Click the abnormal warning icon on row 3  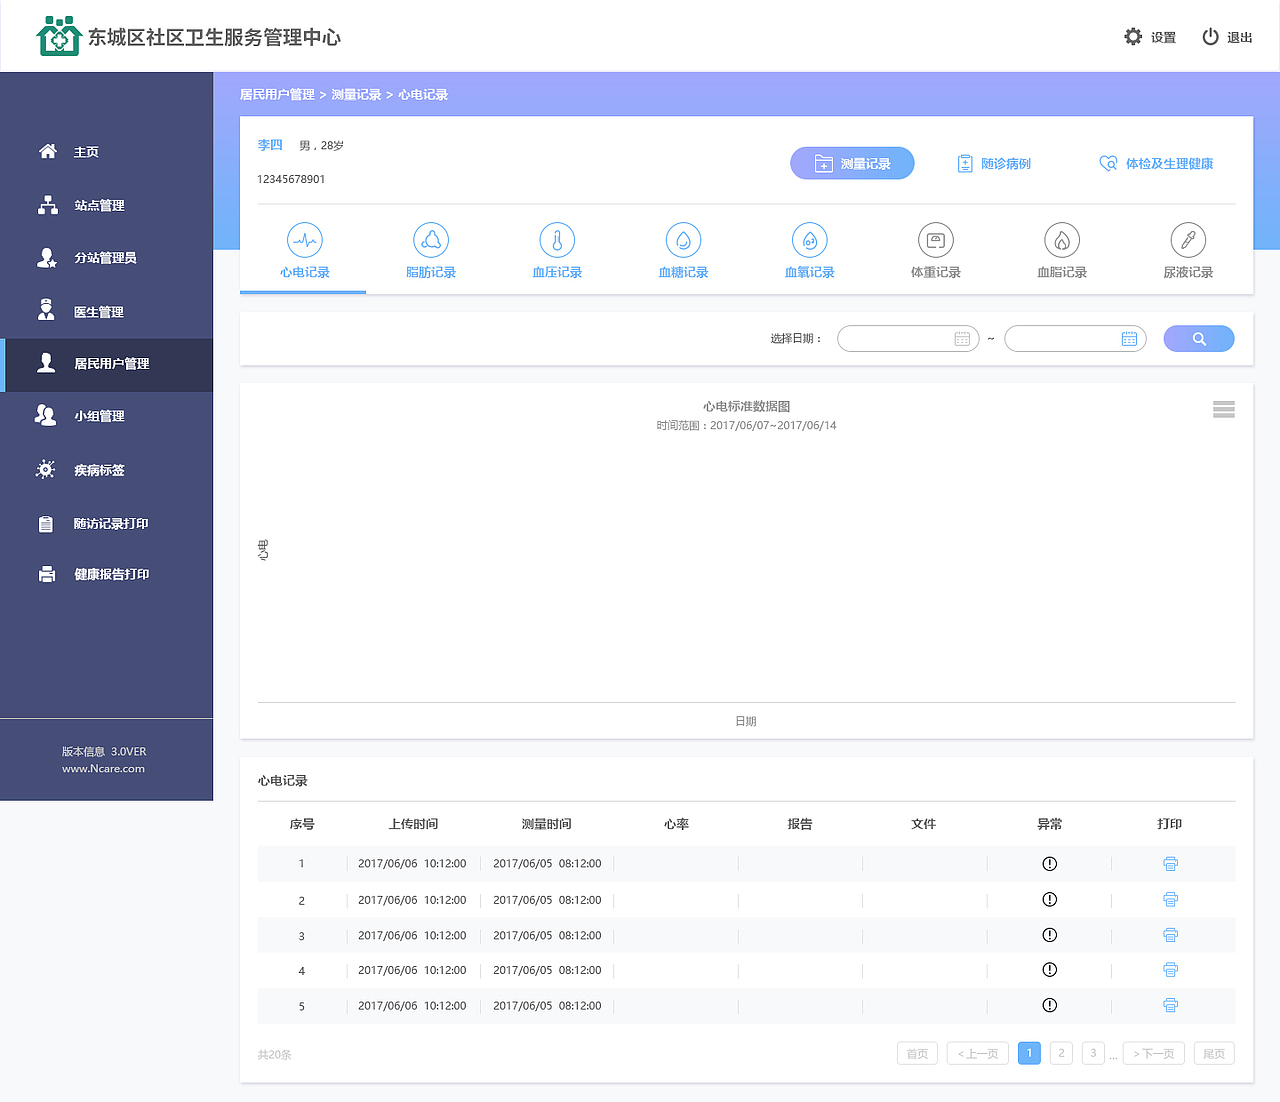(1049, 935)
